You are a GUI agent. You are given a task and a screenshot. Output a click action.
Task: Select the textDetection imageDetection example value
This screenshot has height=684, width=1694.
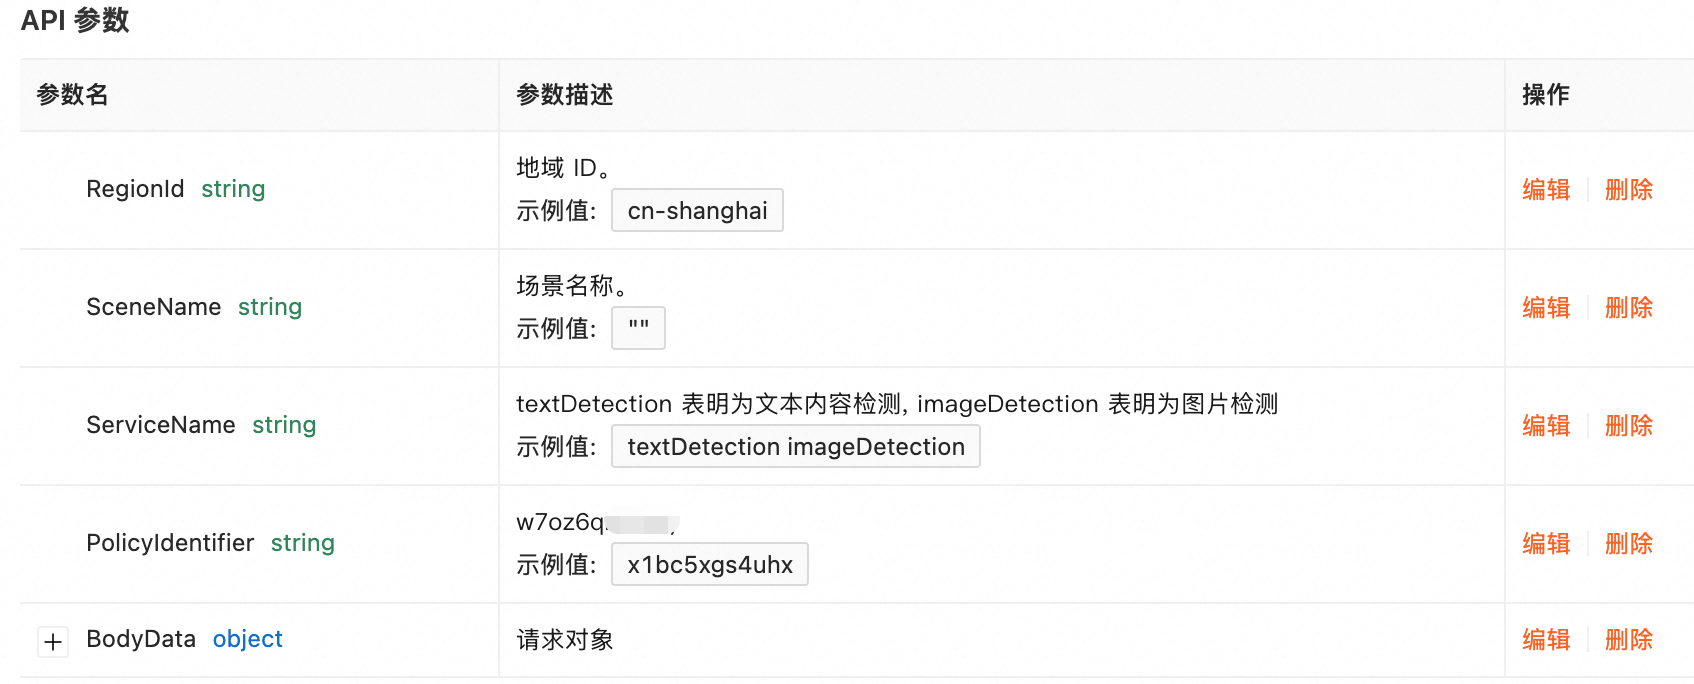pyautogui.click(x=795, y=447)
